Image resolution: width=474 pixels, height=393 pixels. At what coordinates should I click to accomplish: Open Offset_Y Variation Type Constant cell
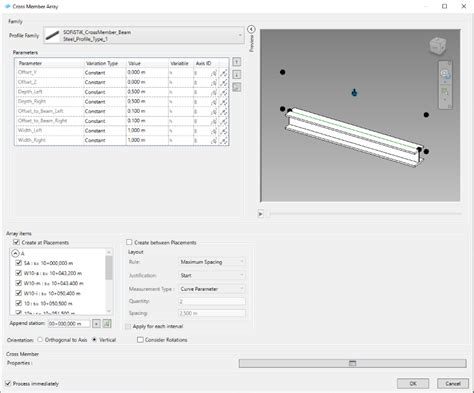pyautogui.click(x=105, y=73)
